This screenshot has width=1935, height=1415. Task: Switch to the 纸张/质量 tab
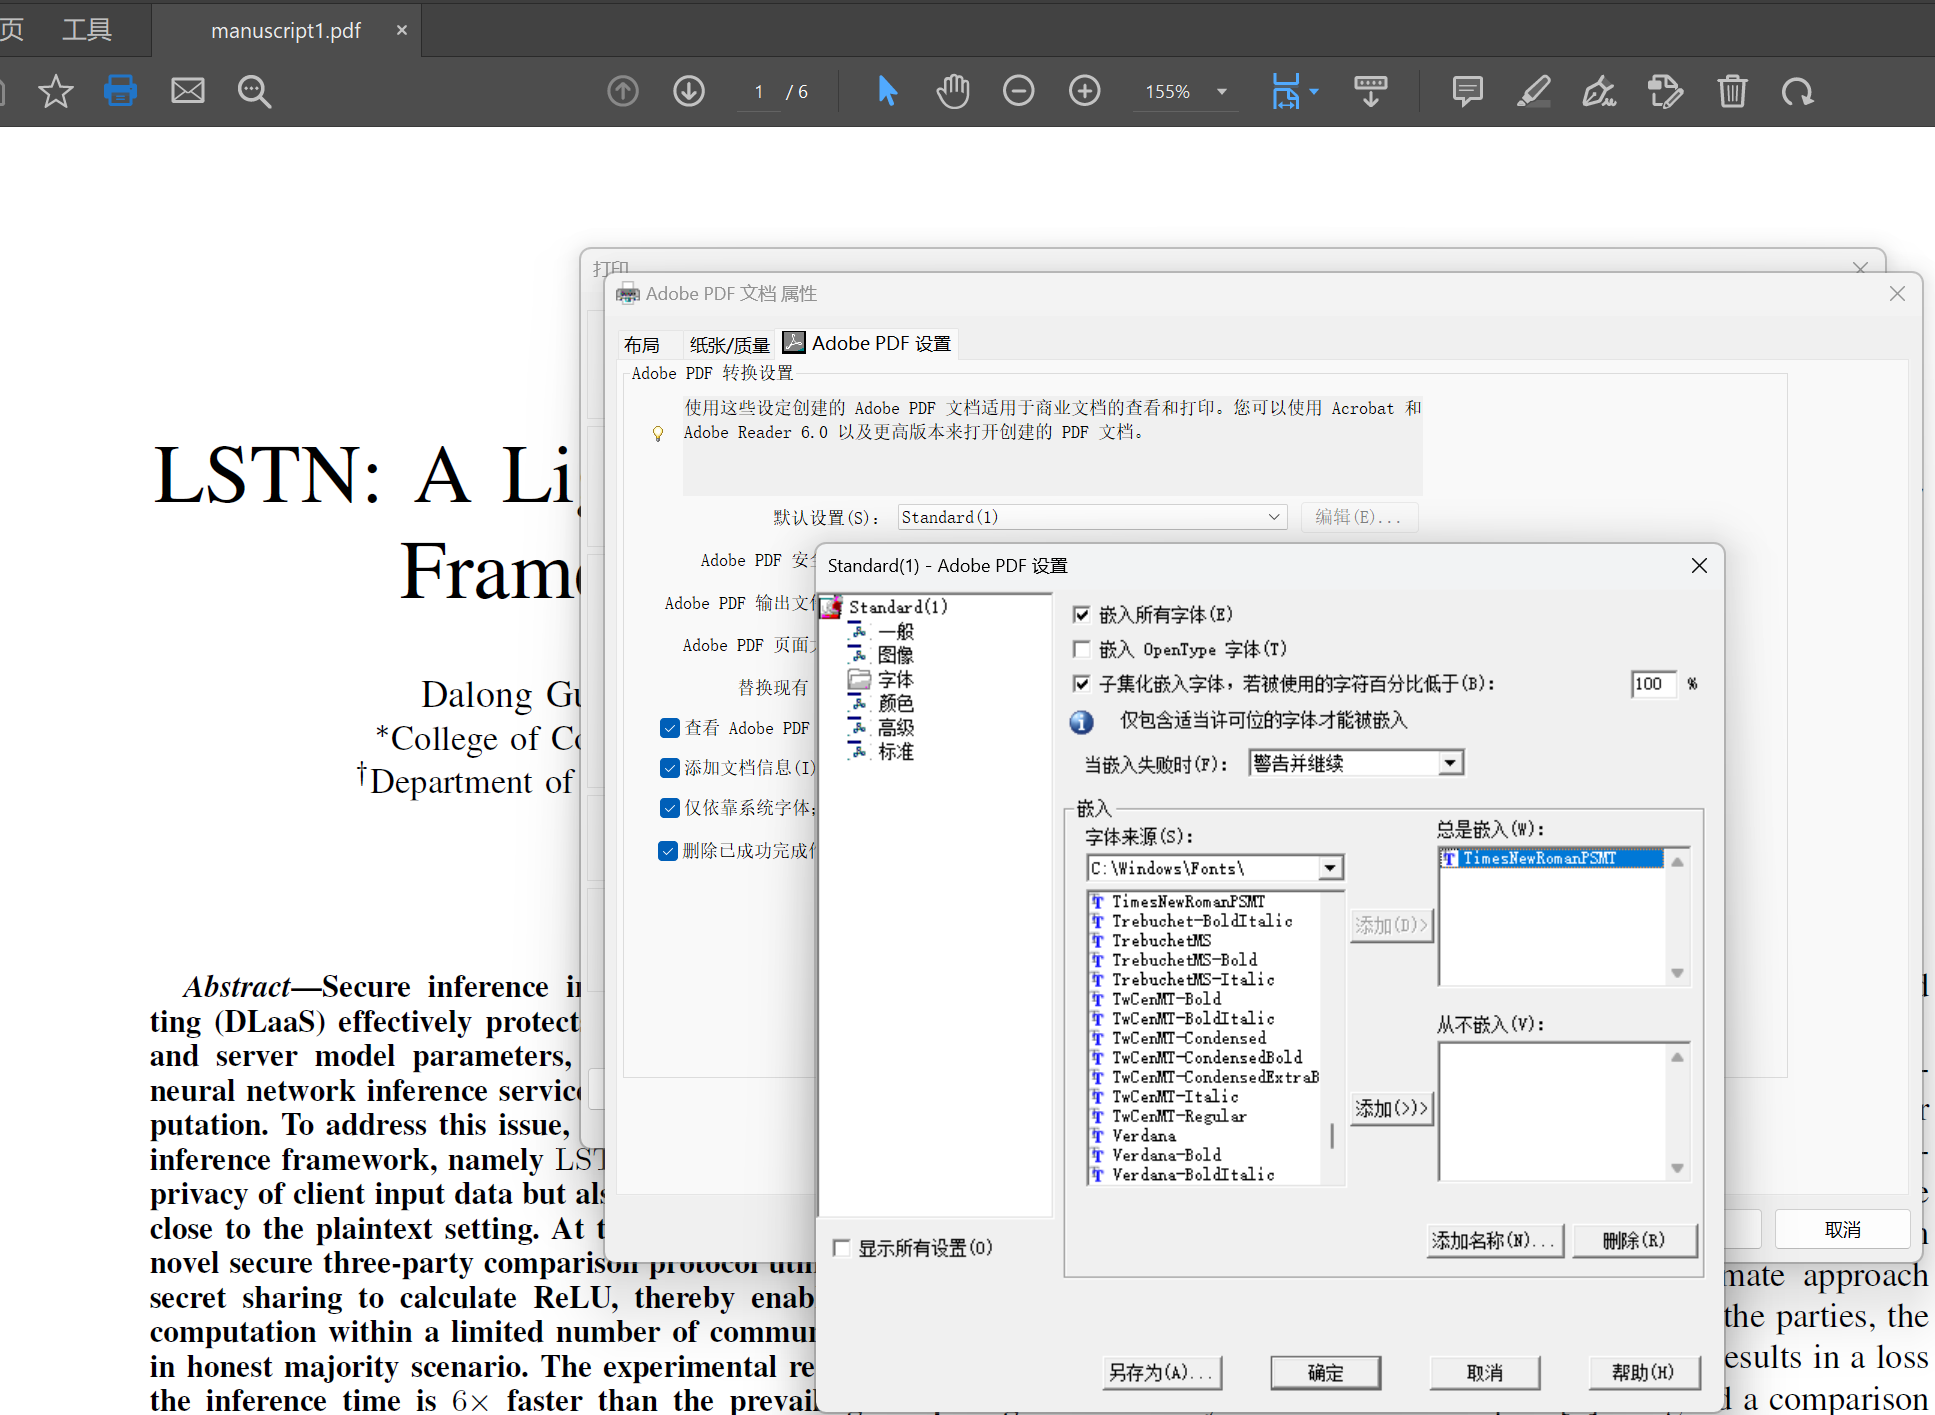pos(729,345)
